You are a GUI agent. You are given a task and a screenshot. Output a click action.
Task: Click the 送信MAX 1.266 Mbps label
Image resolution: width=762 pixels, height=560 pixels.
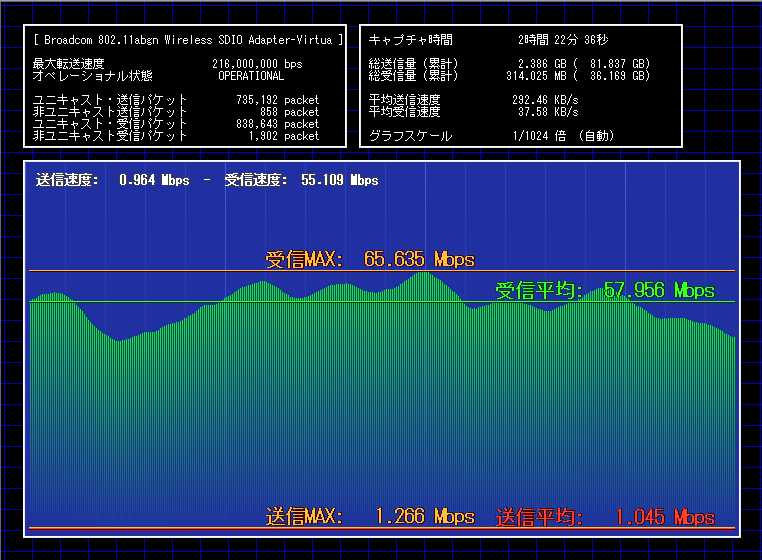click(x=370, y=517)
